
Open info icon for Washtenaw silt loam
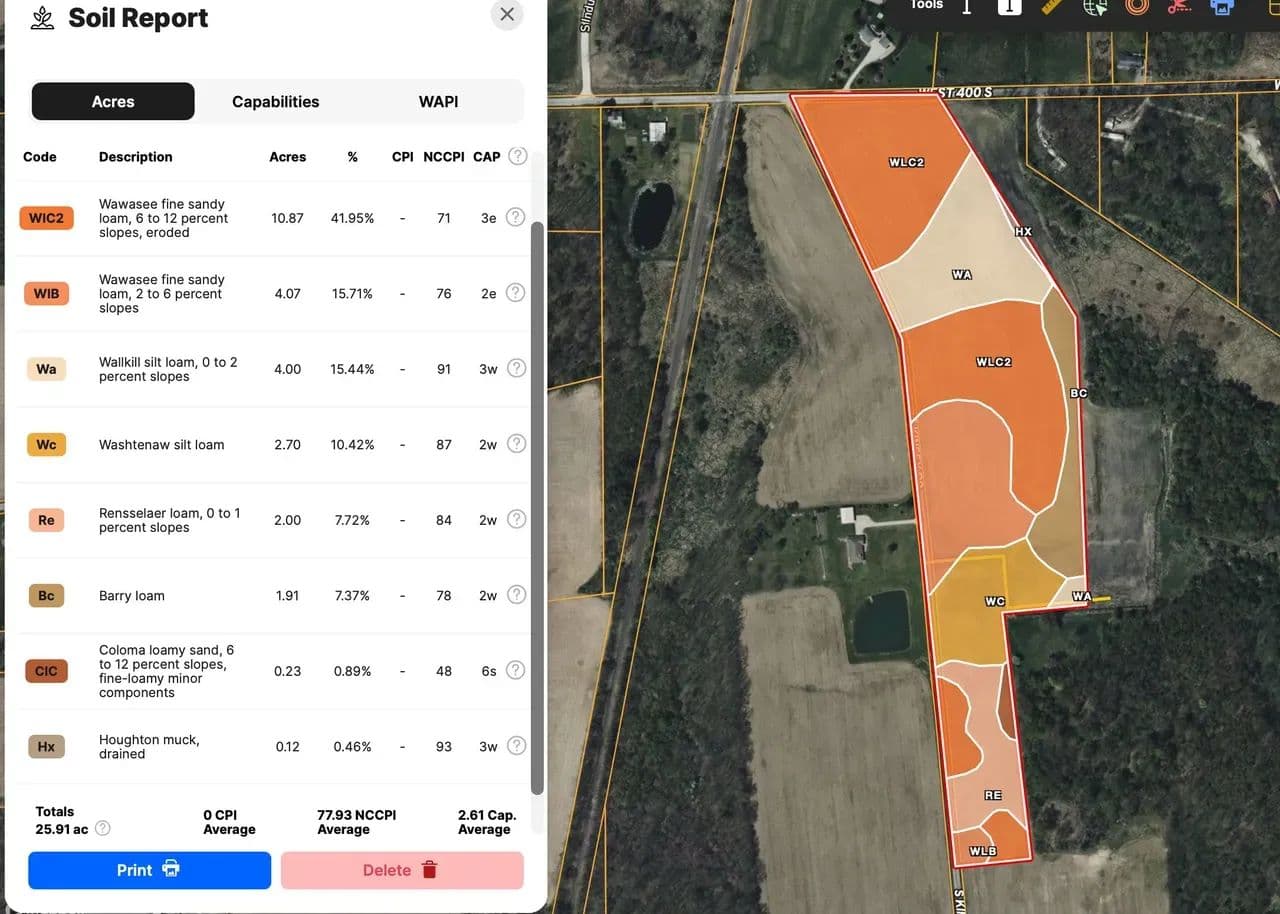[516, 444]
